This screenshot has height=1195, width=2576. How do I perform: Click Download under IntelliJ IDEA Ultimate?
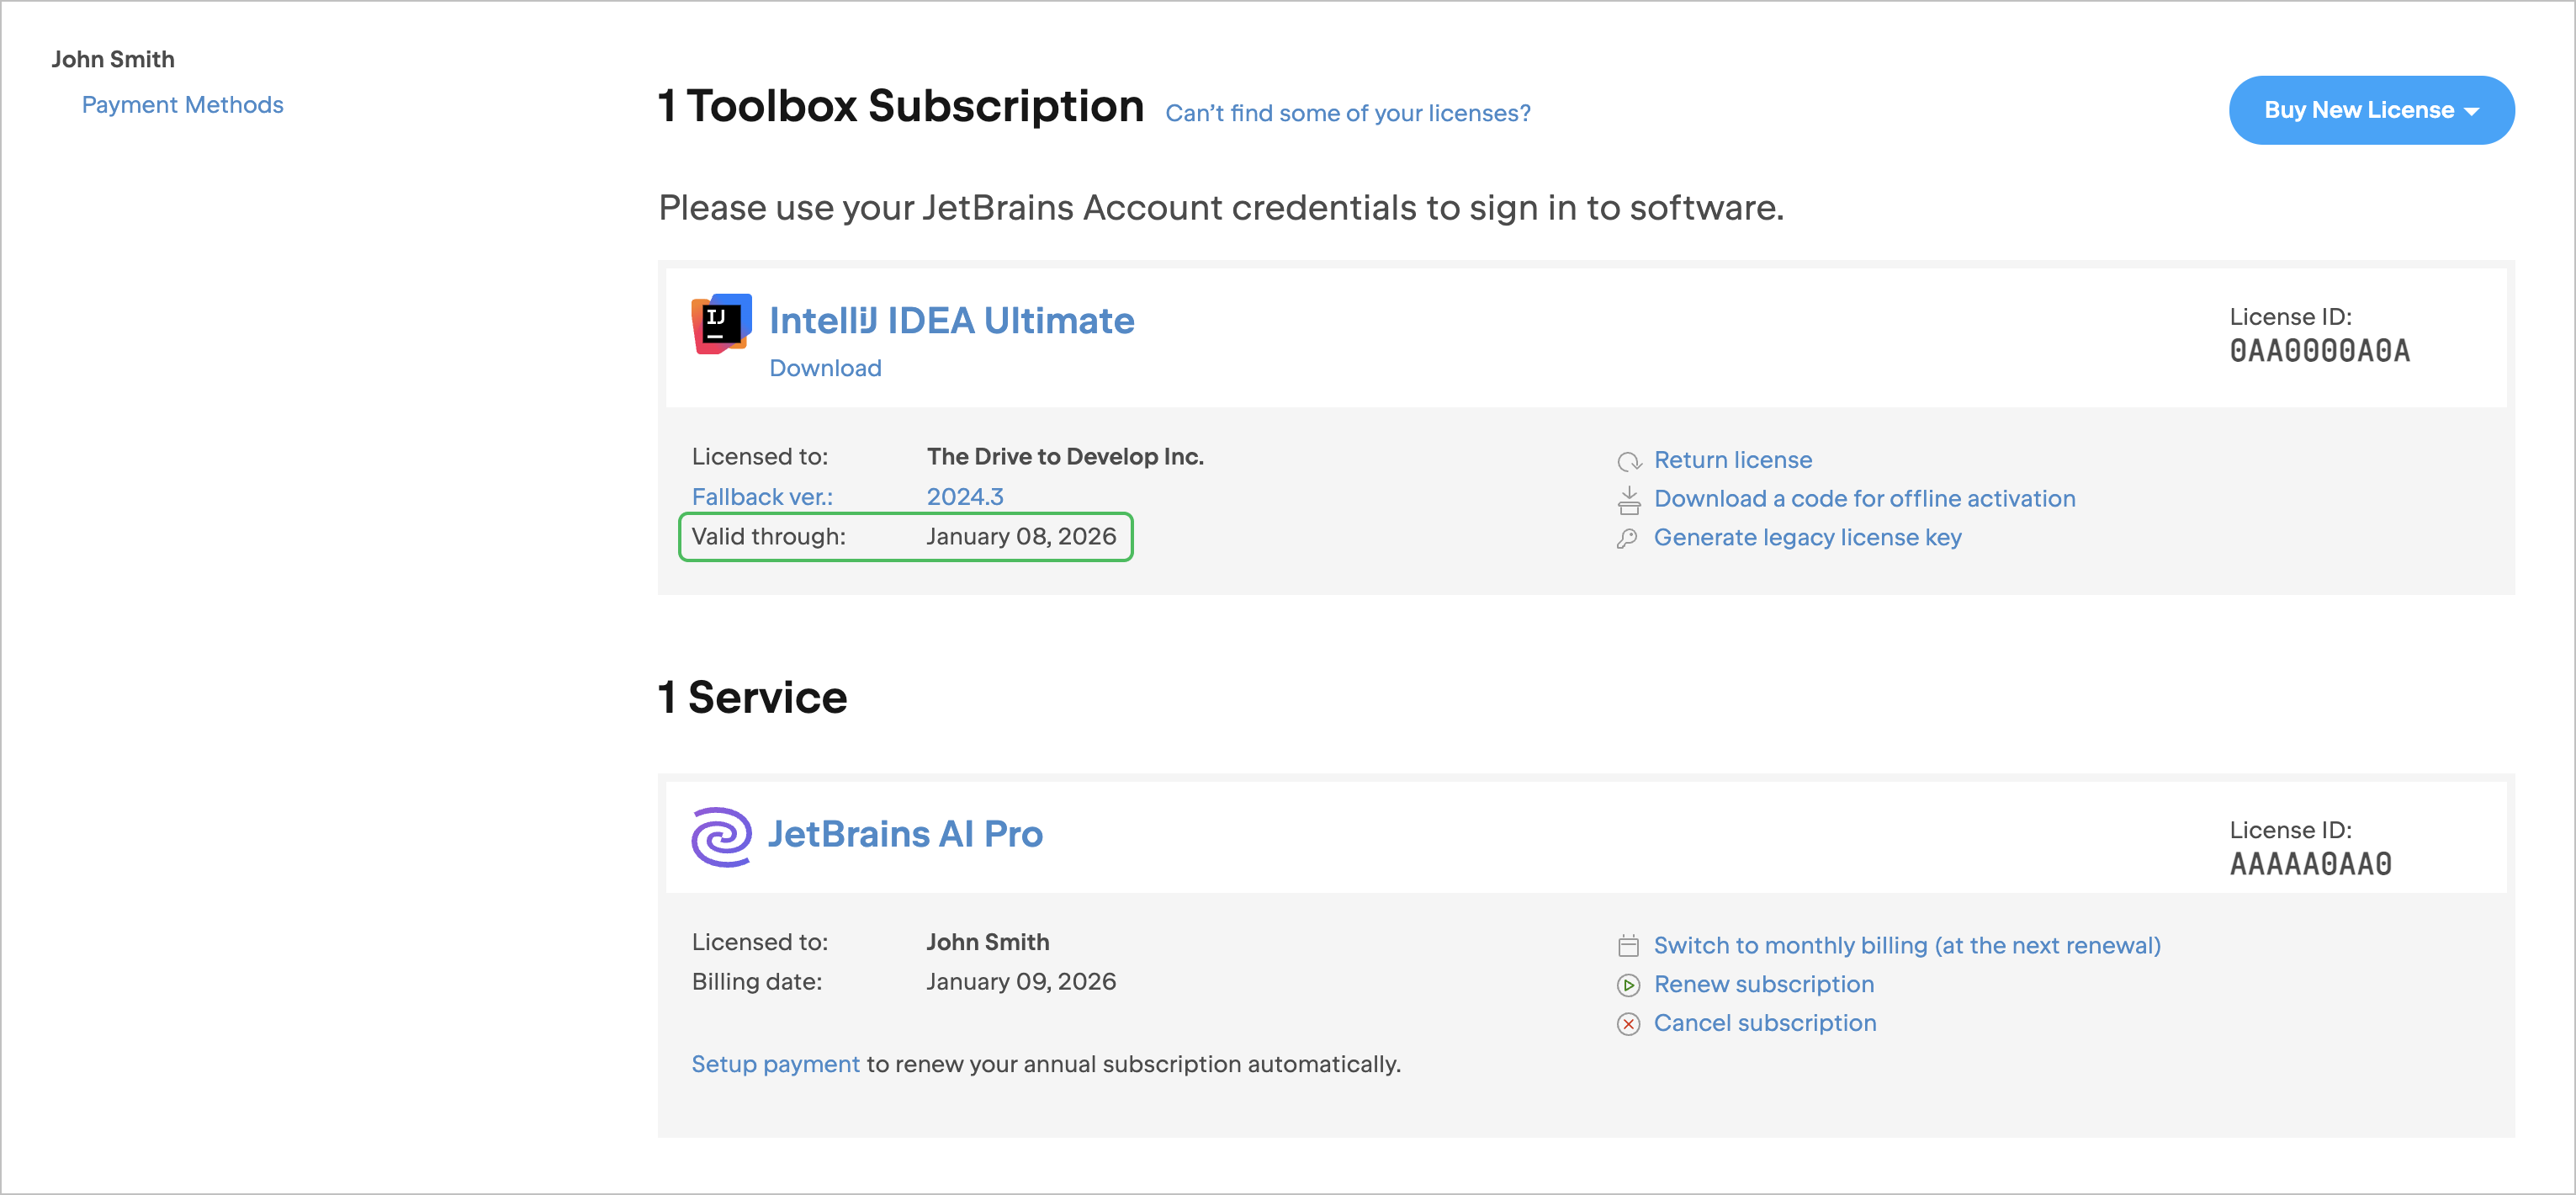point(825,368)
